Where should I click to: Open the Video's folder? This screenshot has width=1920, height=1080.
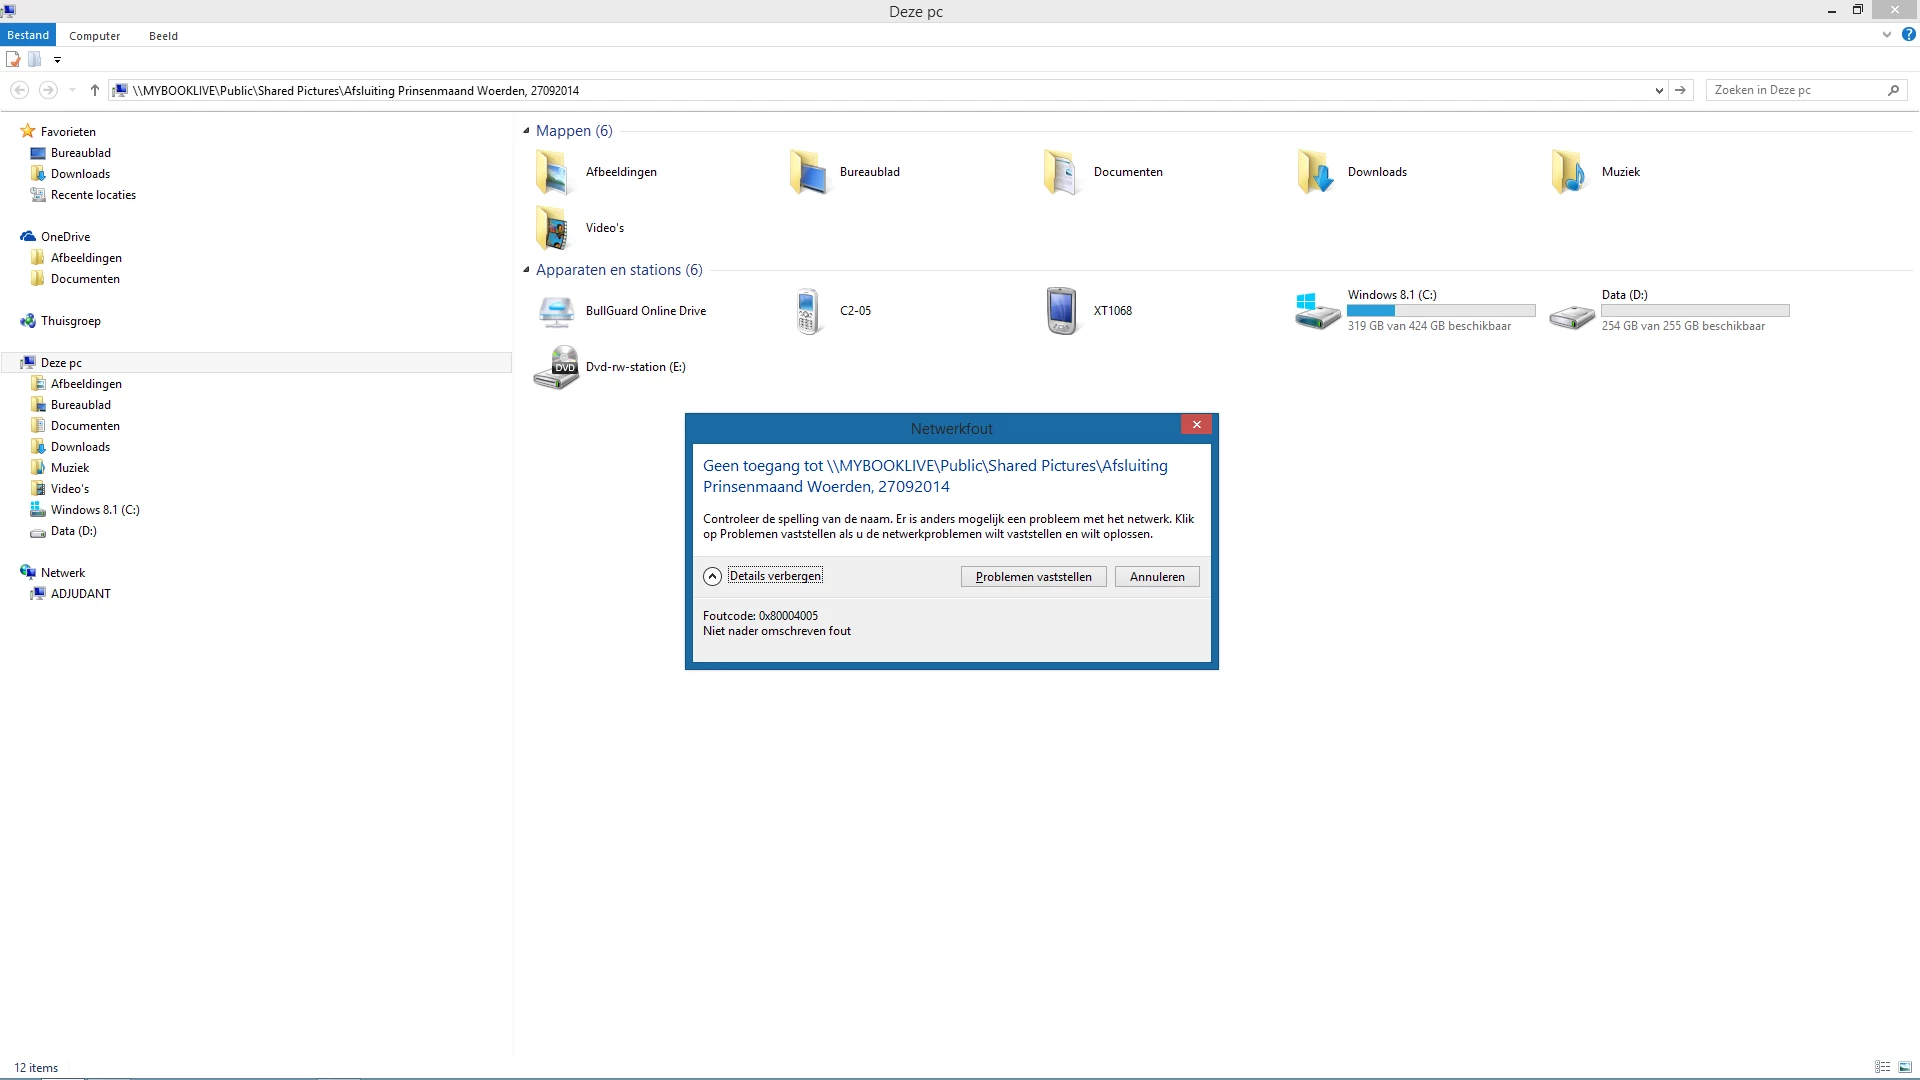click(x=553, y=228)
